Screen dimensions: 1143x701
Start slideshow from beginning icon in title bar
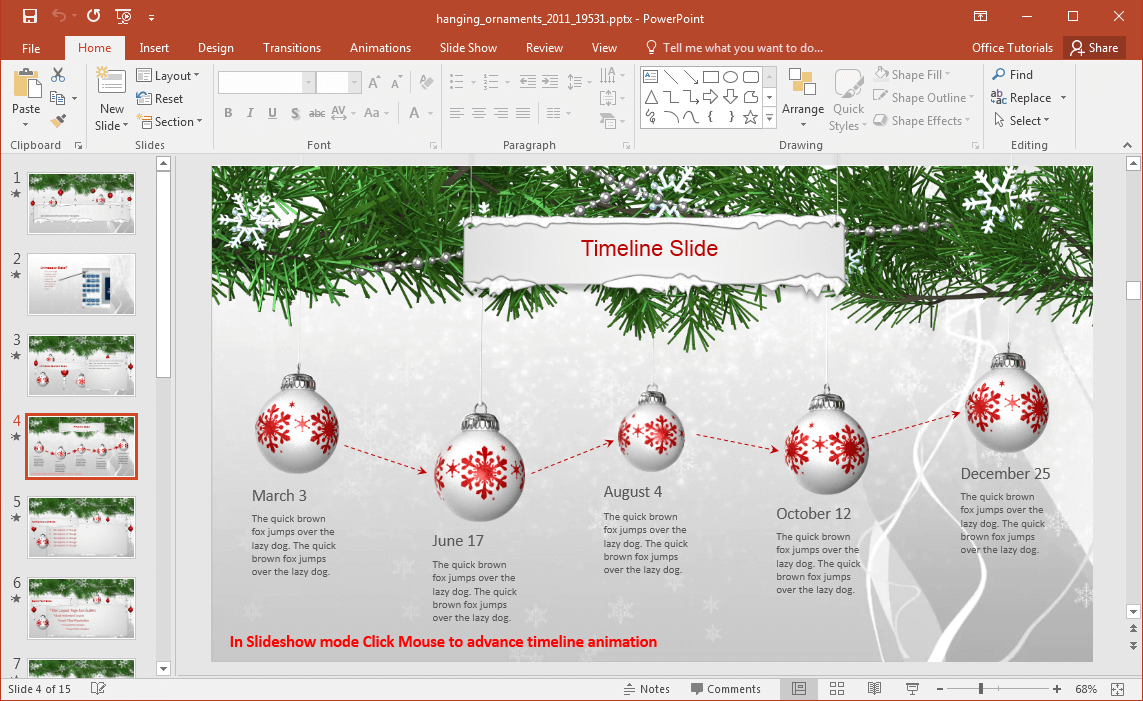124,16
